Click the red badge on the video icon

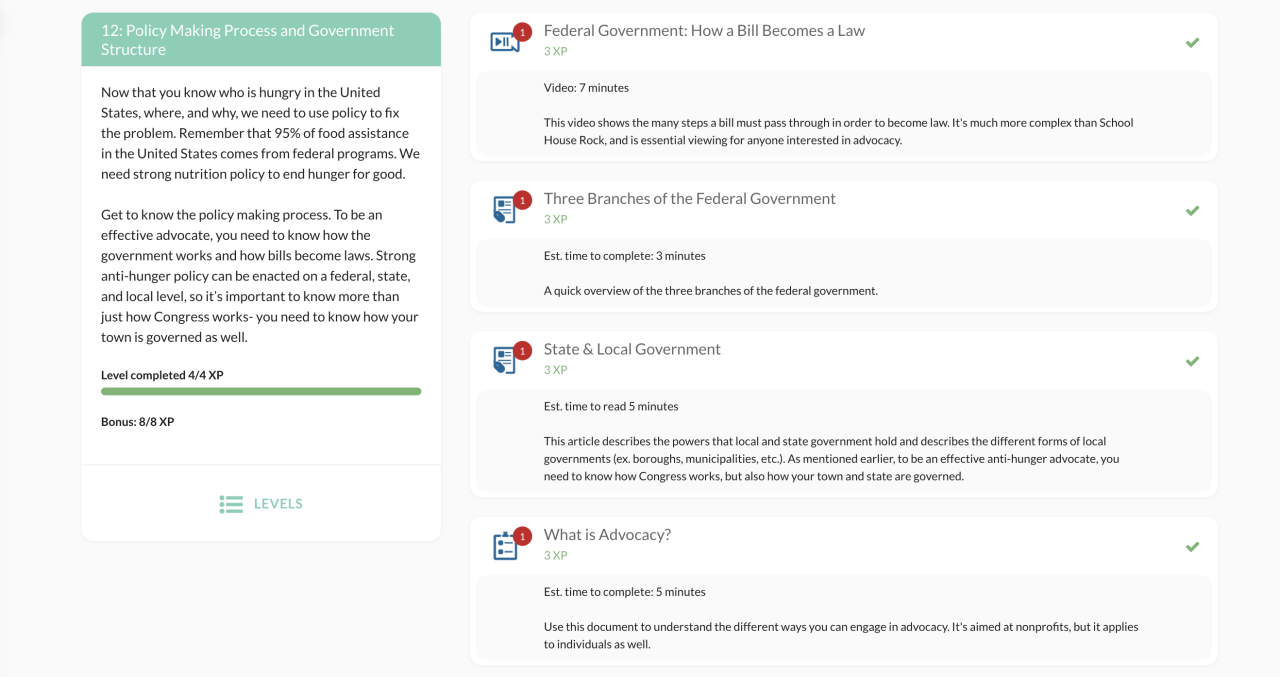point(522,32)
